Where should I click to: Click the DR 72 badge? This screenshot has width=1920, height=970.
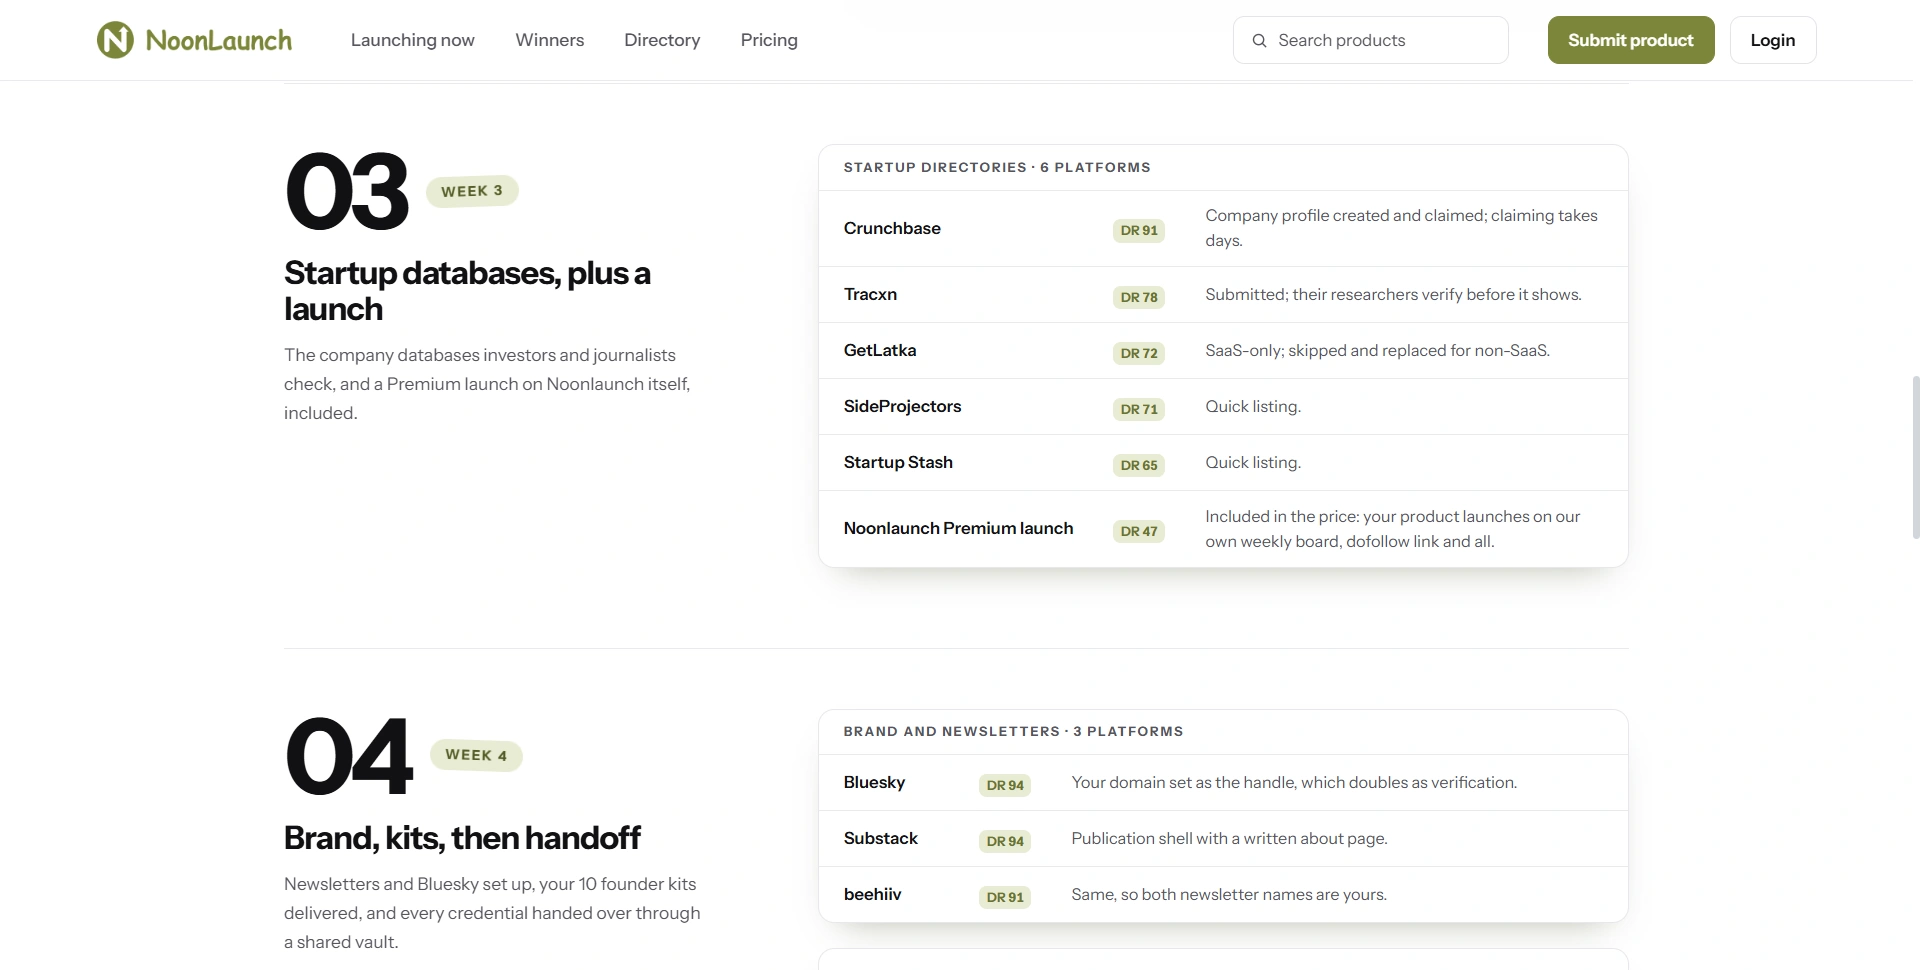[x=1139, y=353]
